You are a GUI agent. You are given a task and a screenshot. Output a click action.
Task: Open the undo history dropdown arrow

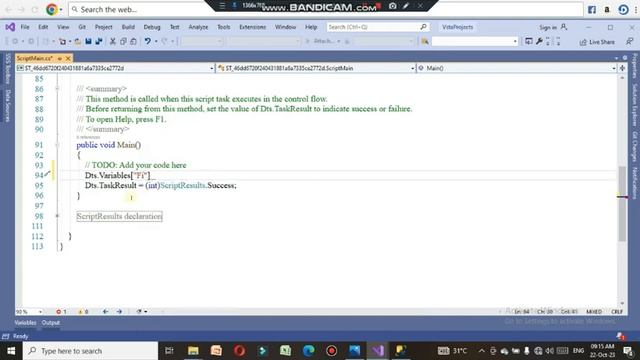coord(156,41)
